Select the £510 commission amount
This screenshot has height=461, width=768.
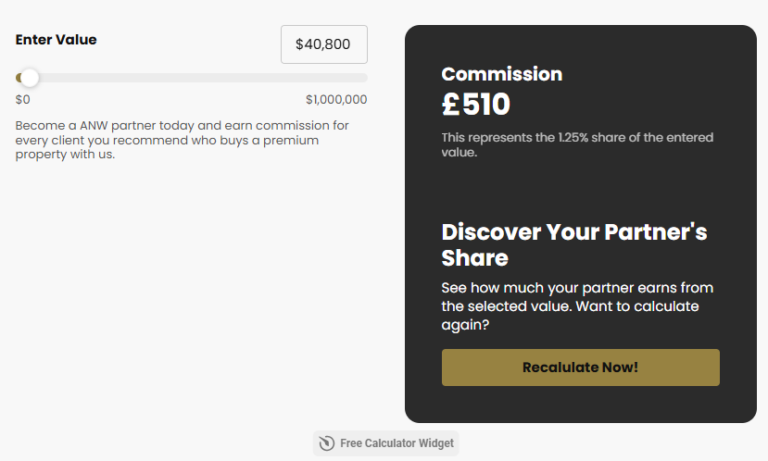476,104
